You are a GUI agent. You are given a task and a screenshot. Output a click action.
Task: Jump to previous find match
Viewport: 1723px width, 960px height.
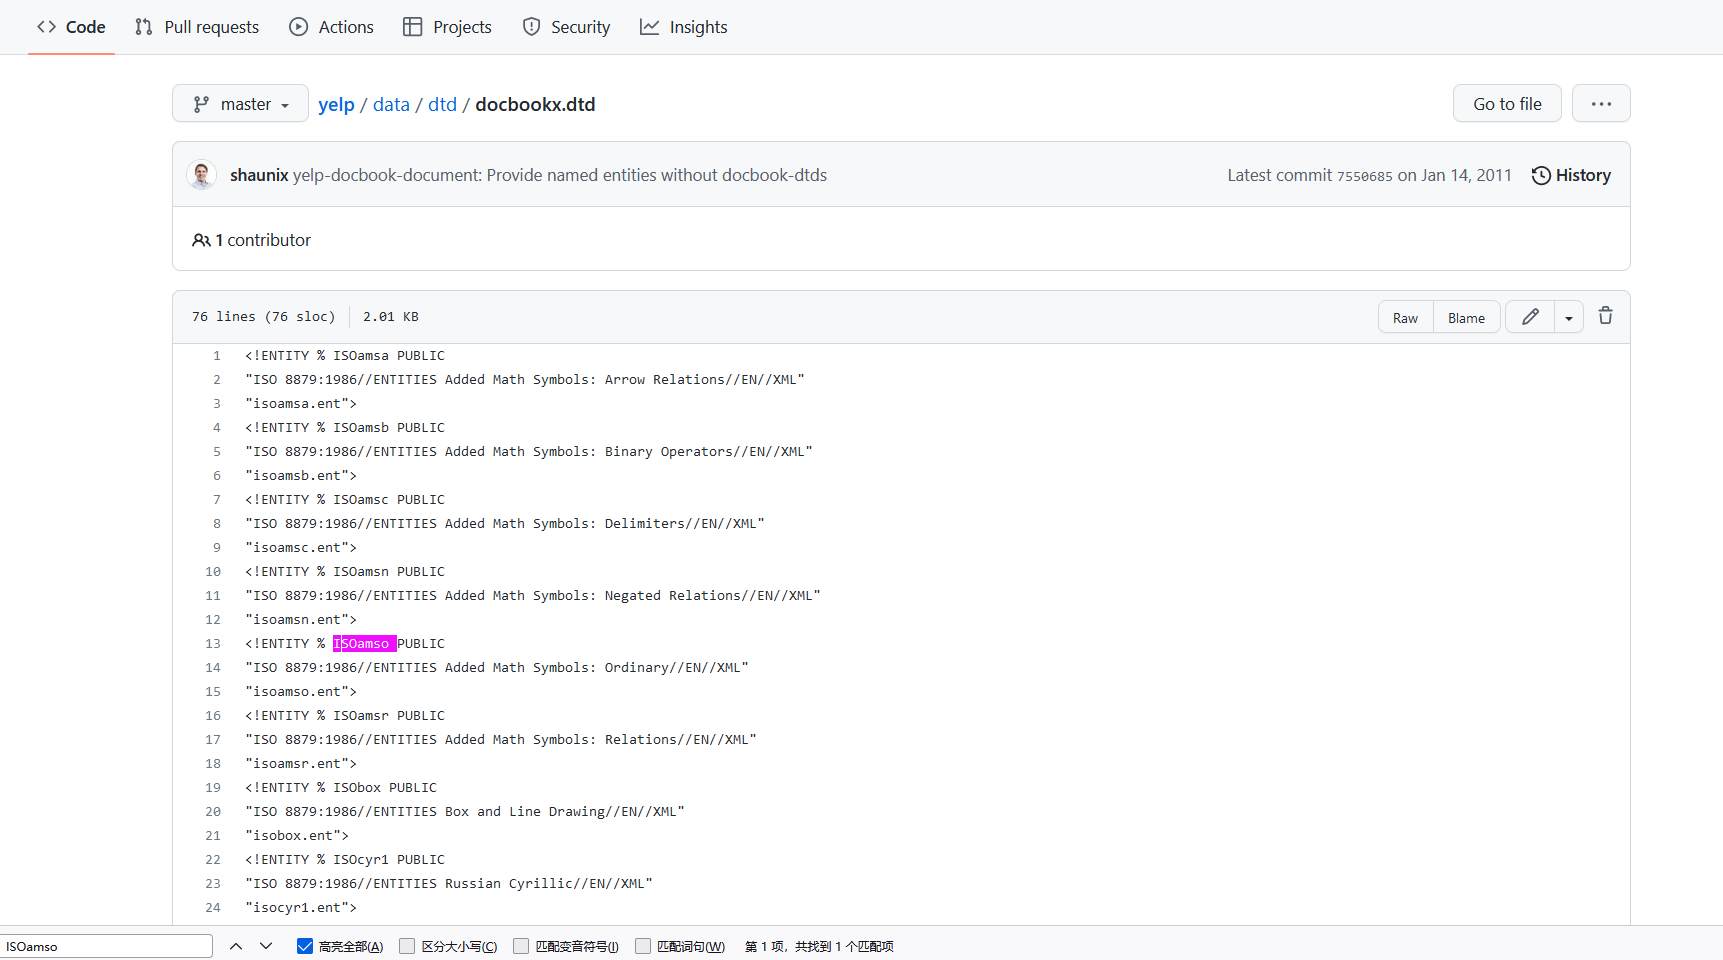pos(236,946)
